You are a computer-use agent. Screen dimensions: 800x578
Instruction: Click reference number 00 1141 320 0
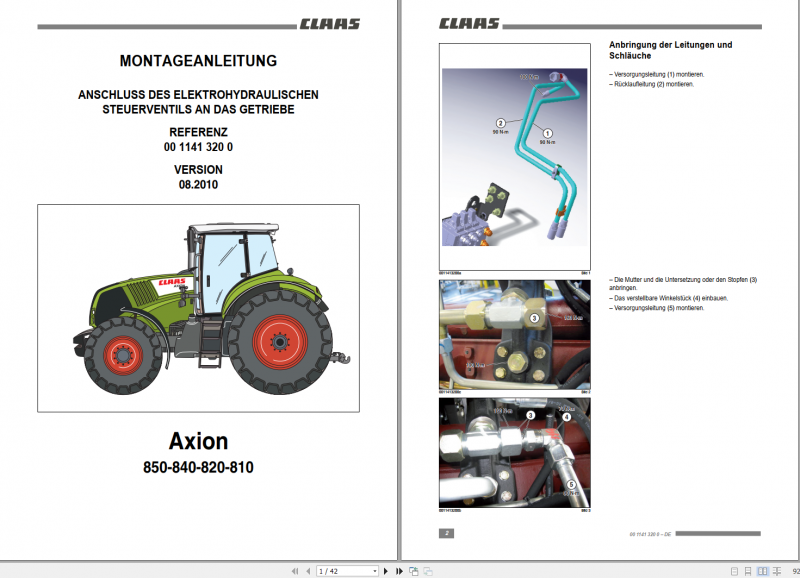[x=198, y=147]
